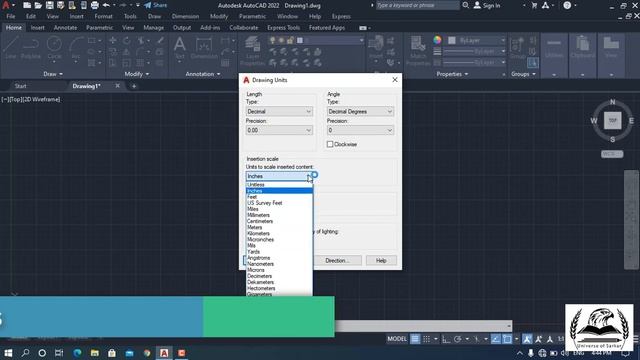Click the object color wheel icon
Viewport: 640px width, 360px height.
click(x=437, y=40)
